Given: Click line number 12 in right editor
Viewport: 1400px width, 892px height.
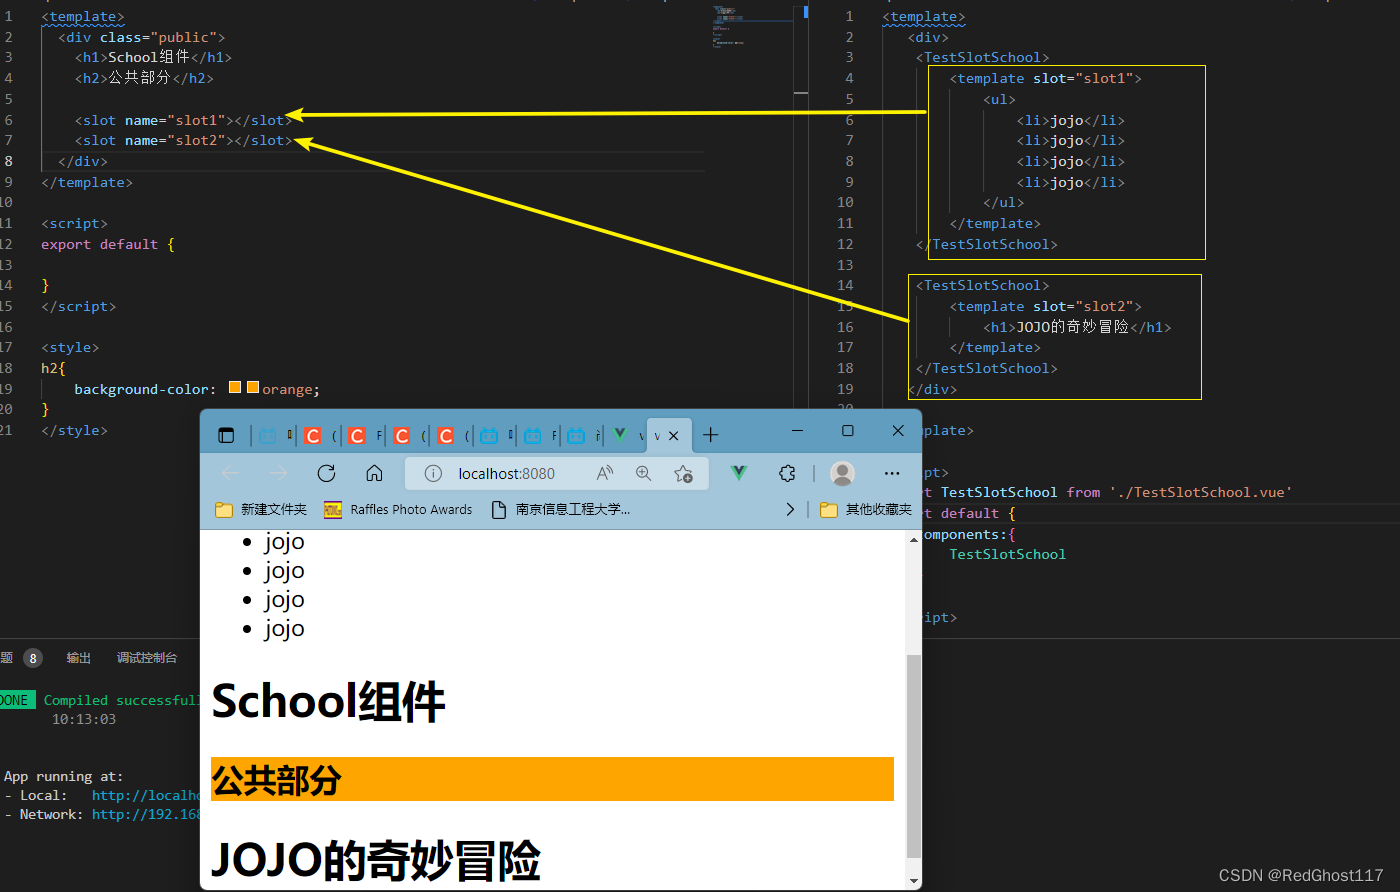Looking at the screenshot, I should click(845, 244).
